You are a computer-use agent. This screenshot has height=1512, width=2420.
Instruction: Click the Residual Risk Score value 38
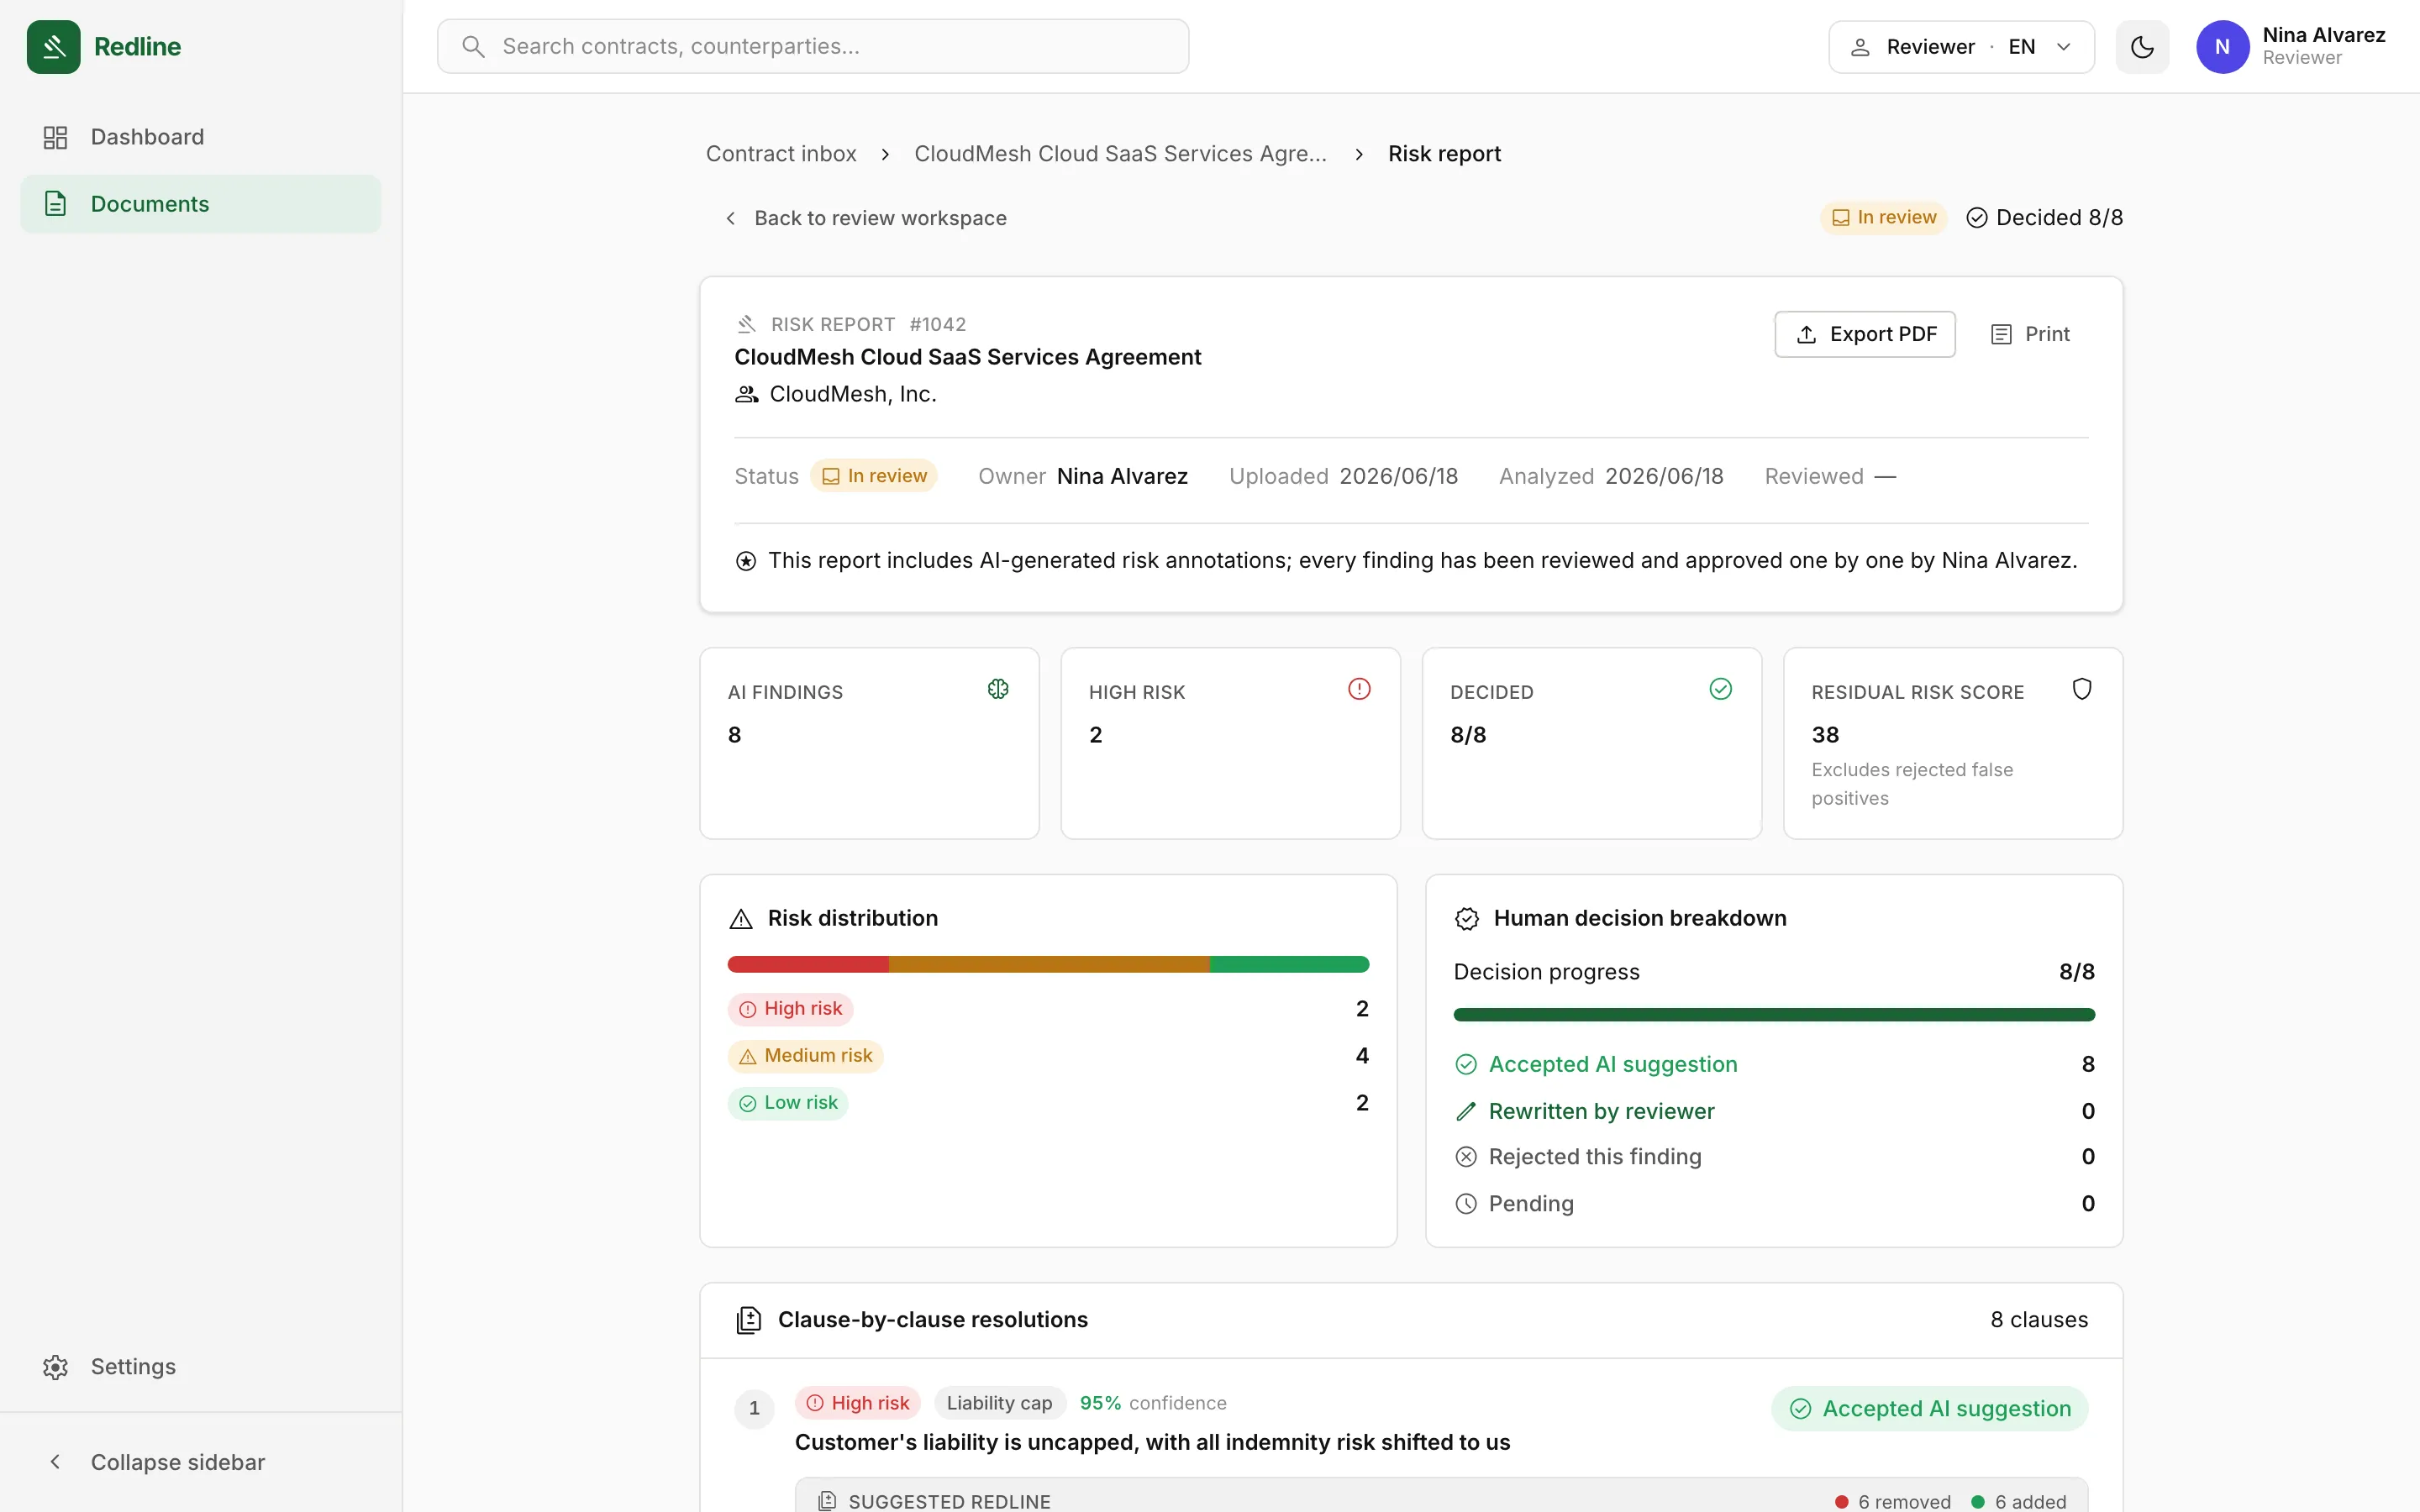pyautogui.click(x=1825, y=735)
